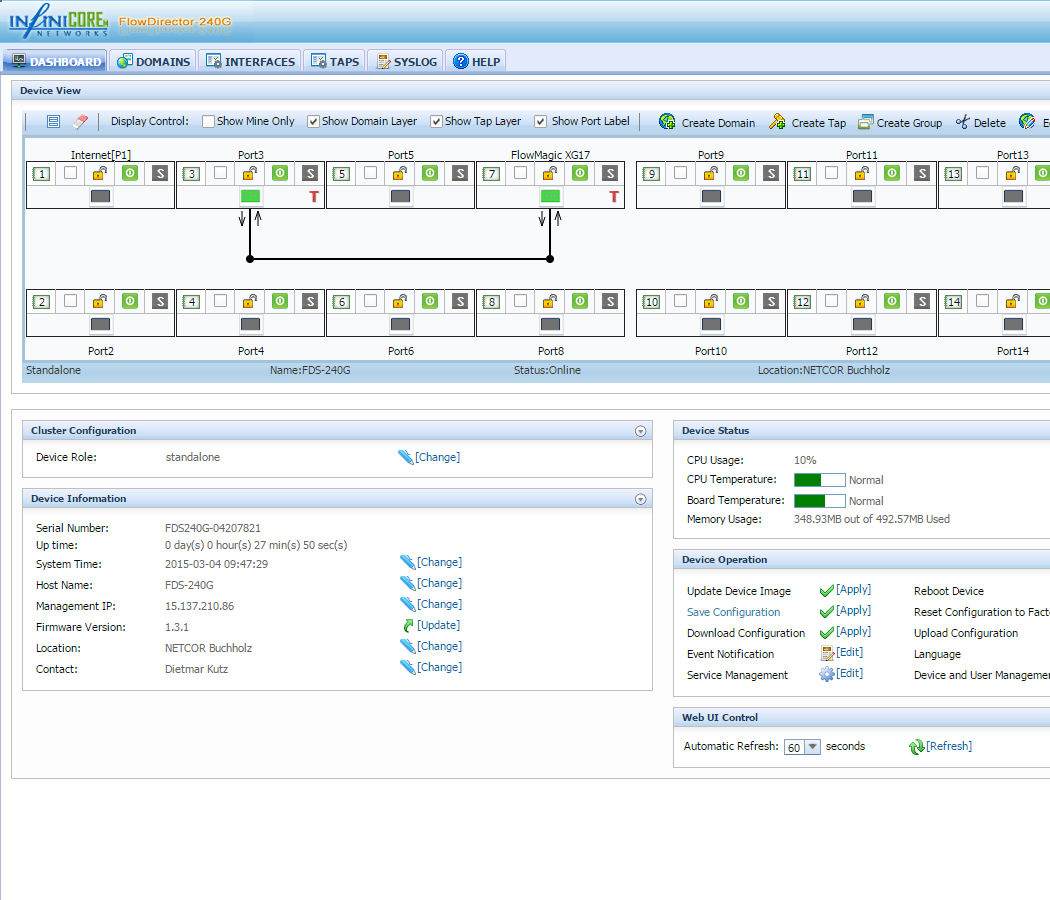This screenshot has height=900, width=1050.
Task: Click the lock icon on port 8
Action: point(550,301)
